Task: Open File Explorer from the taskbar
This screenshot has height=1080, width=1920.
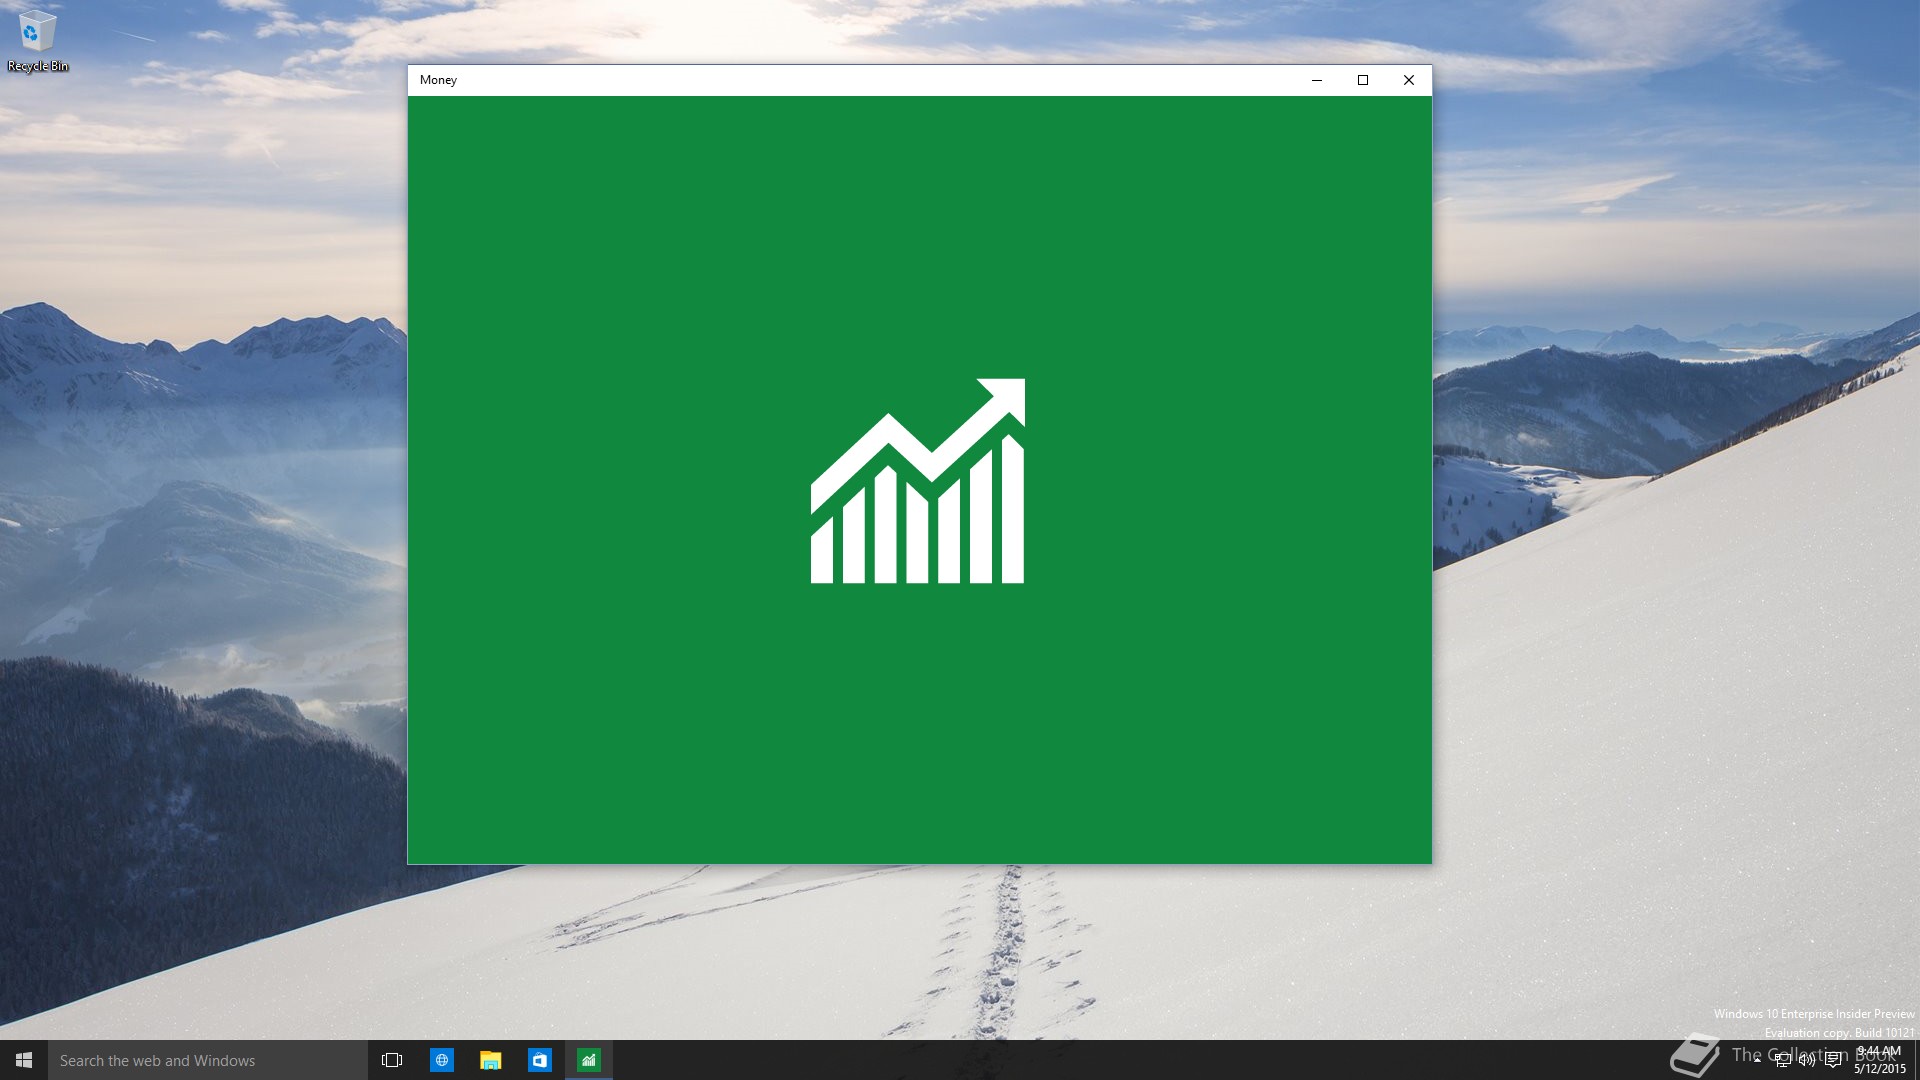Action: 490,1060
